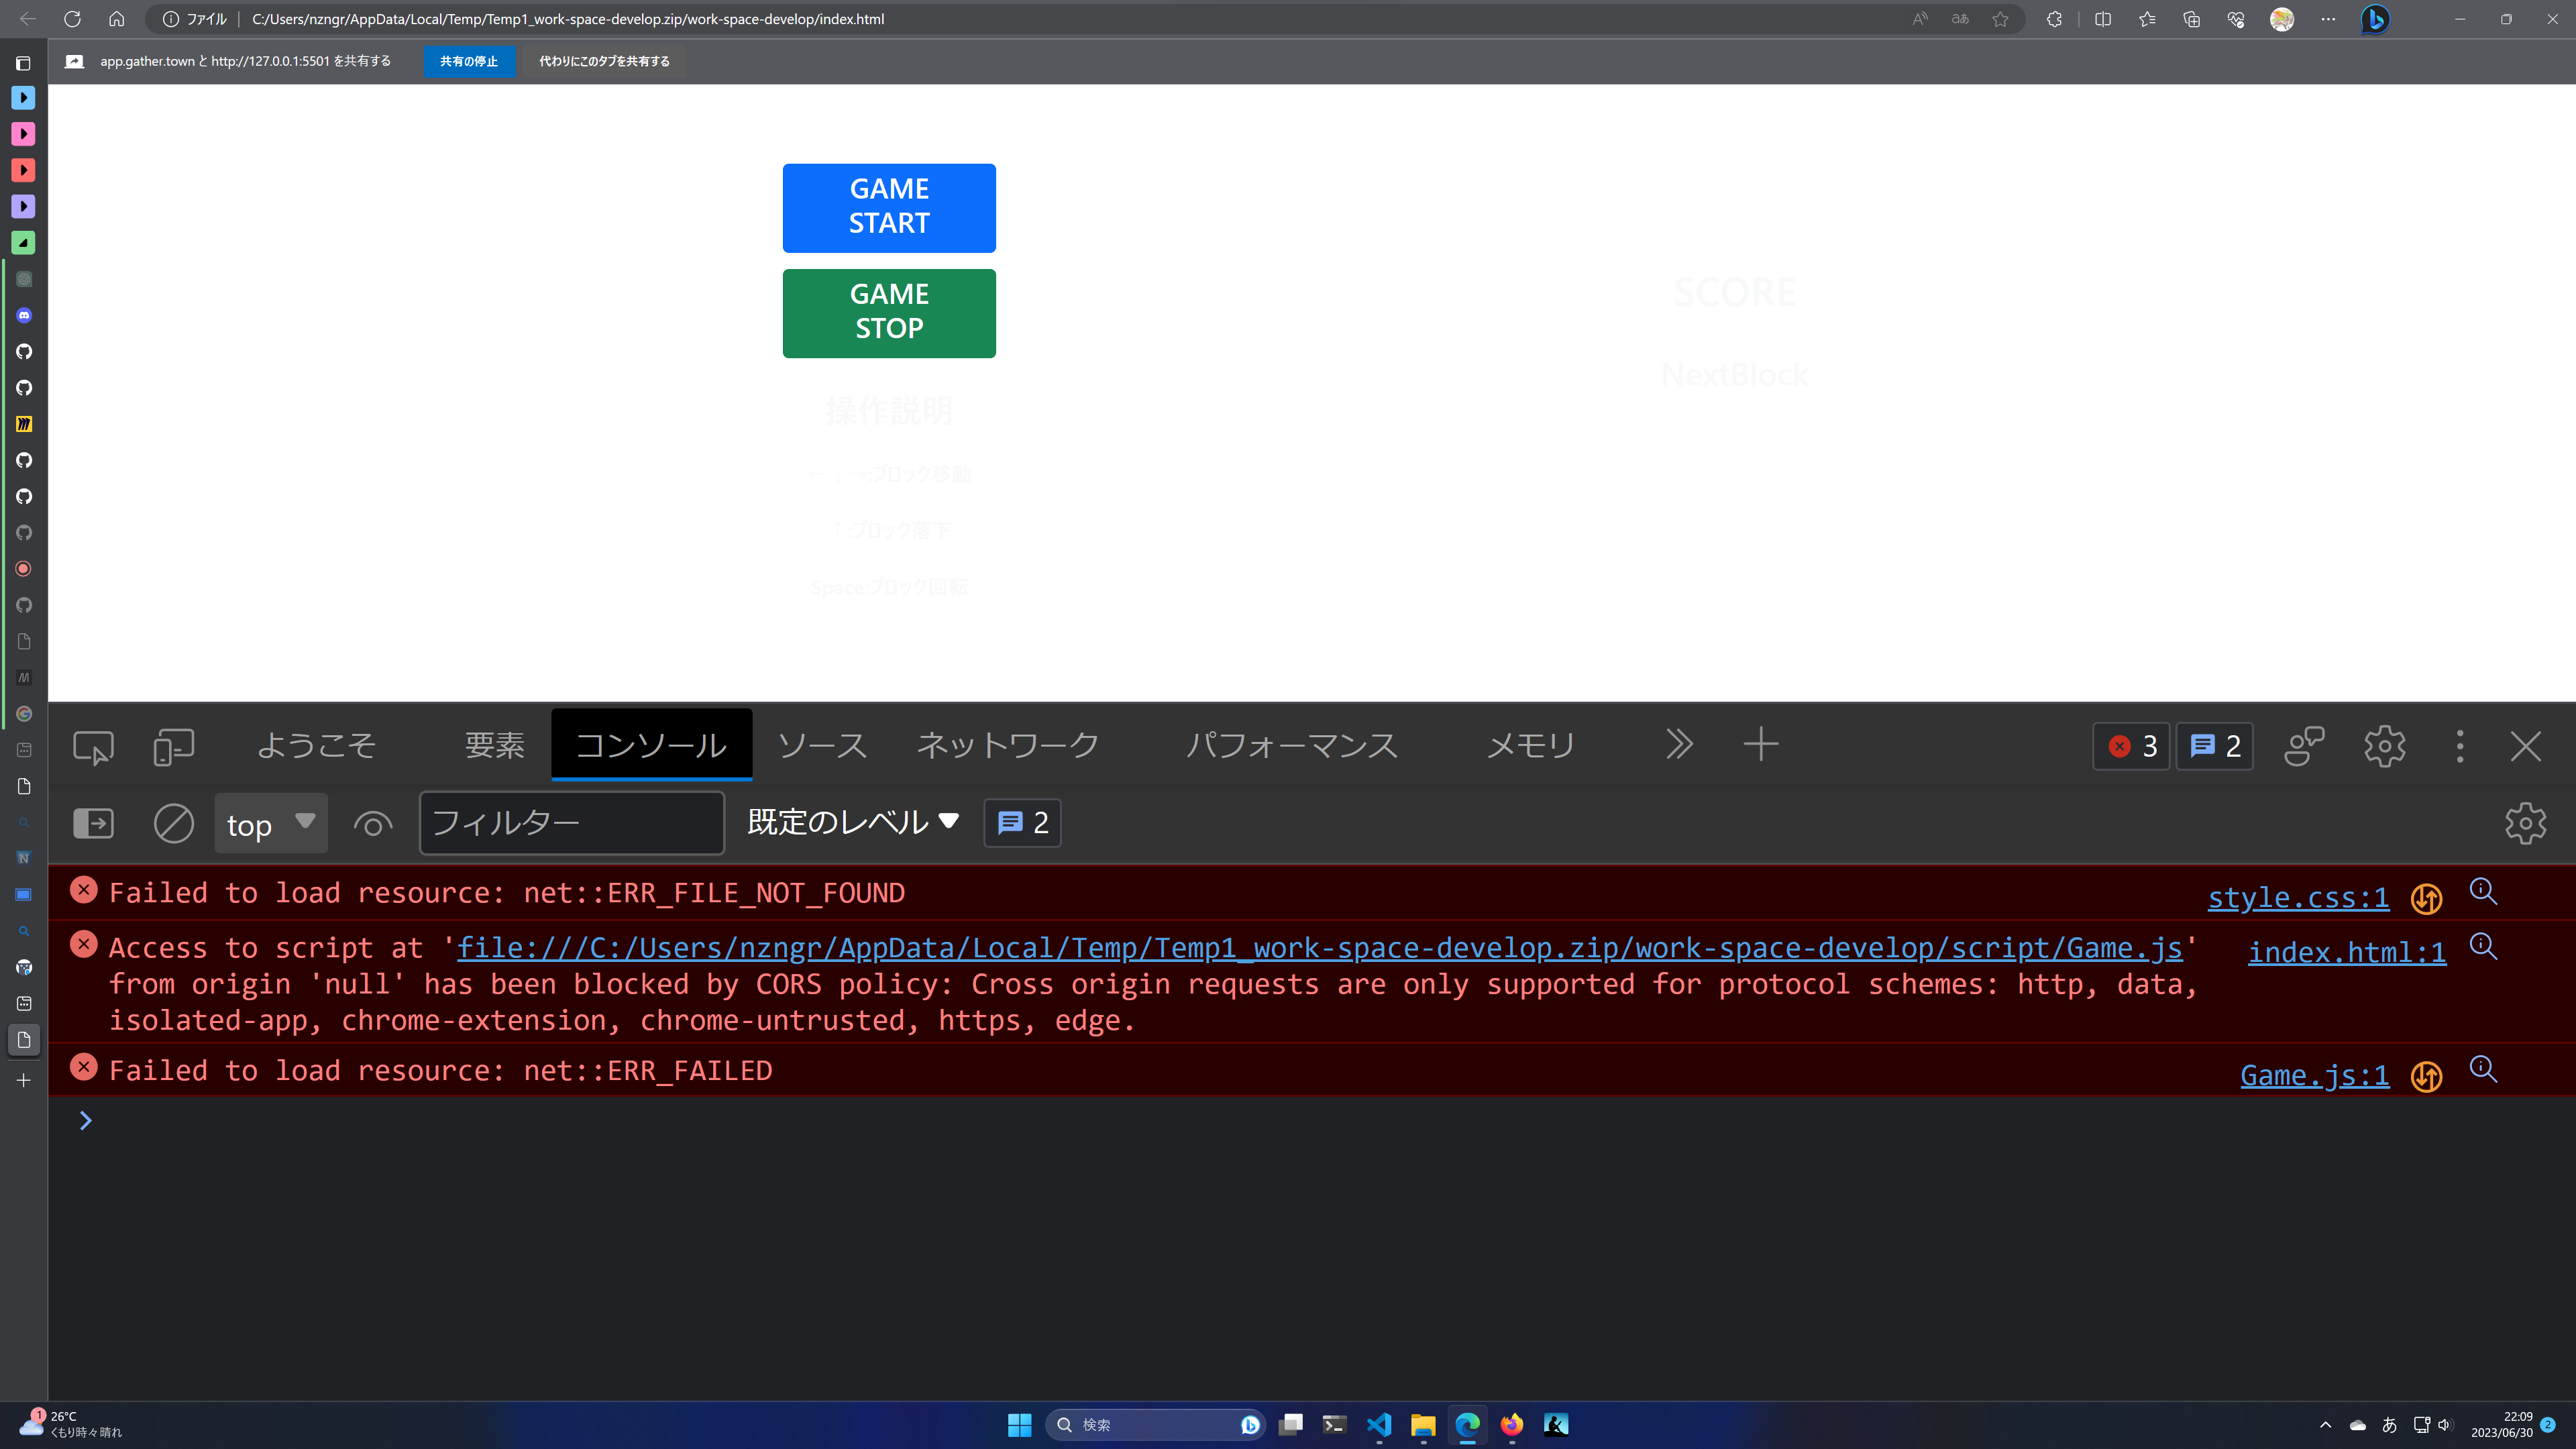The width and height of the screenshot is (2576, 1449).
Task: Create a live expression with the eye icon
Action: 372,823
